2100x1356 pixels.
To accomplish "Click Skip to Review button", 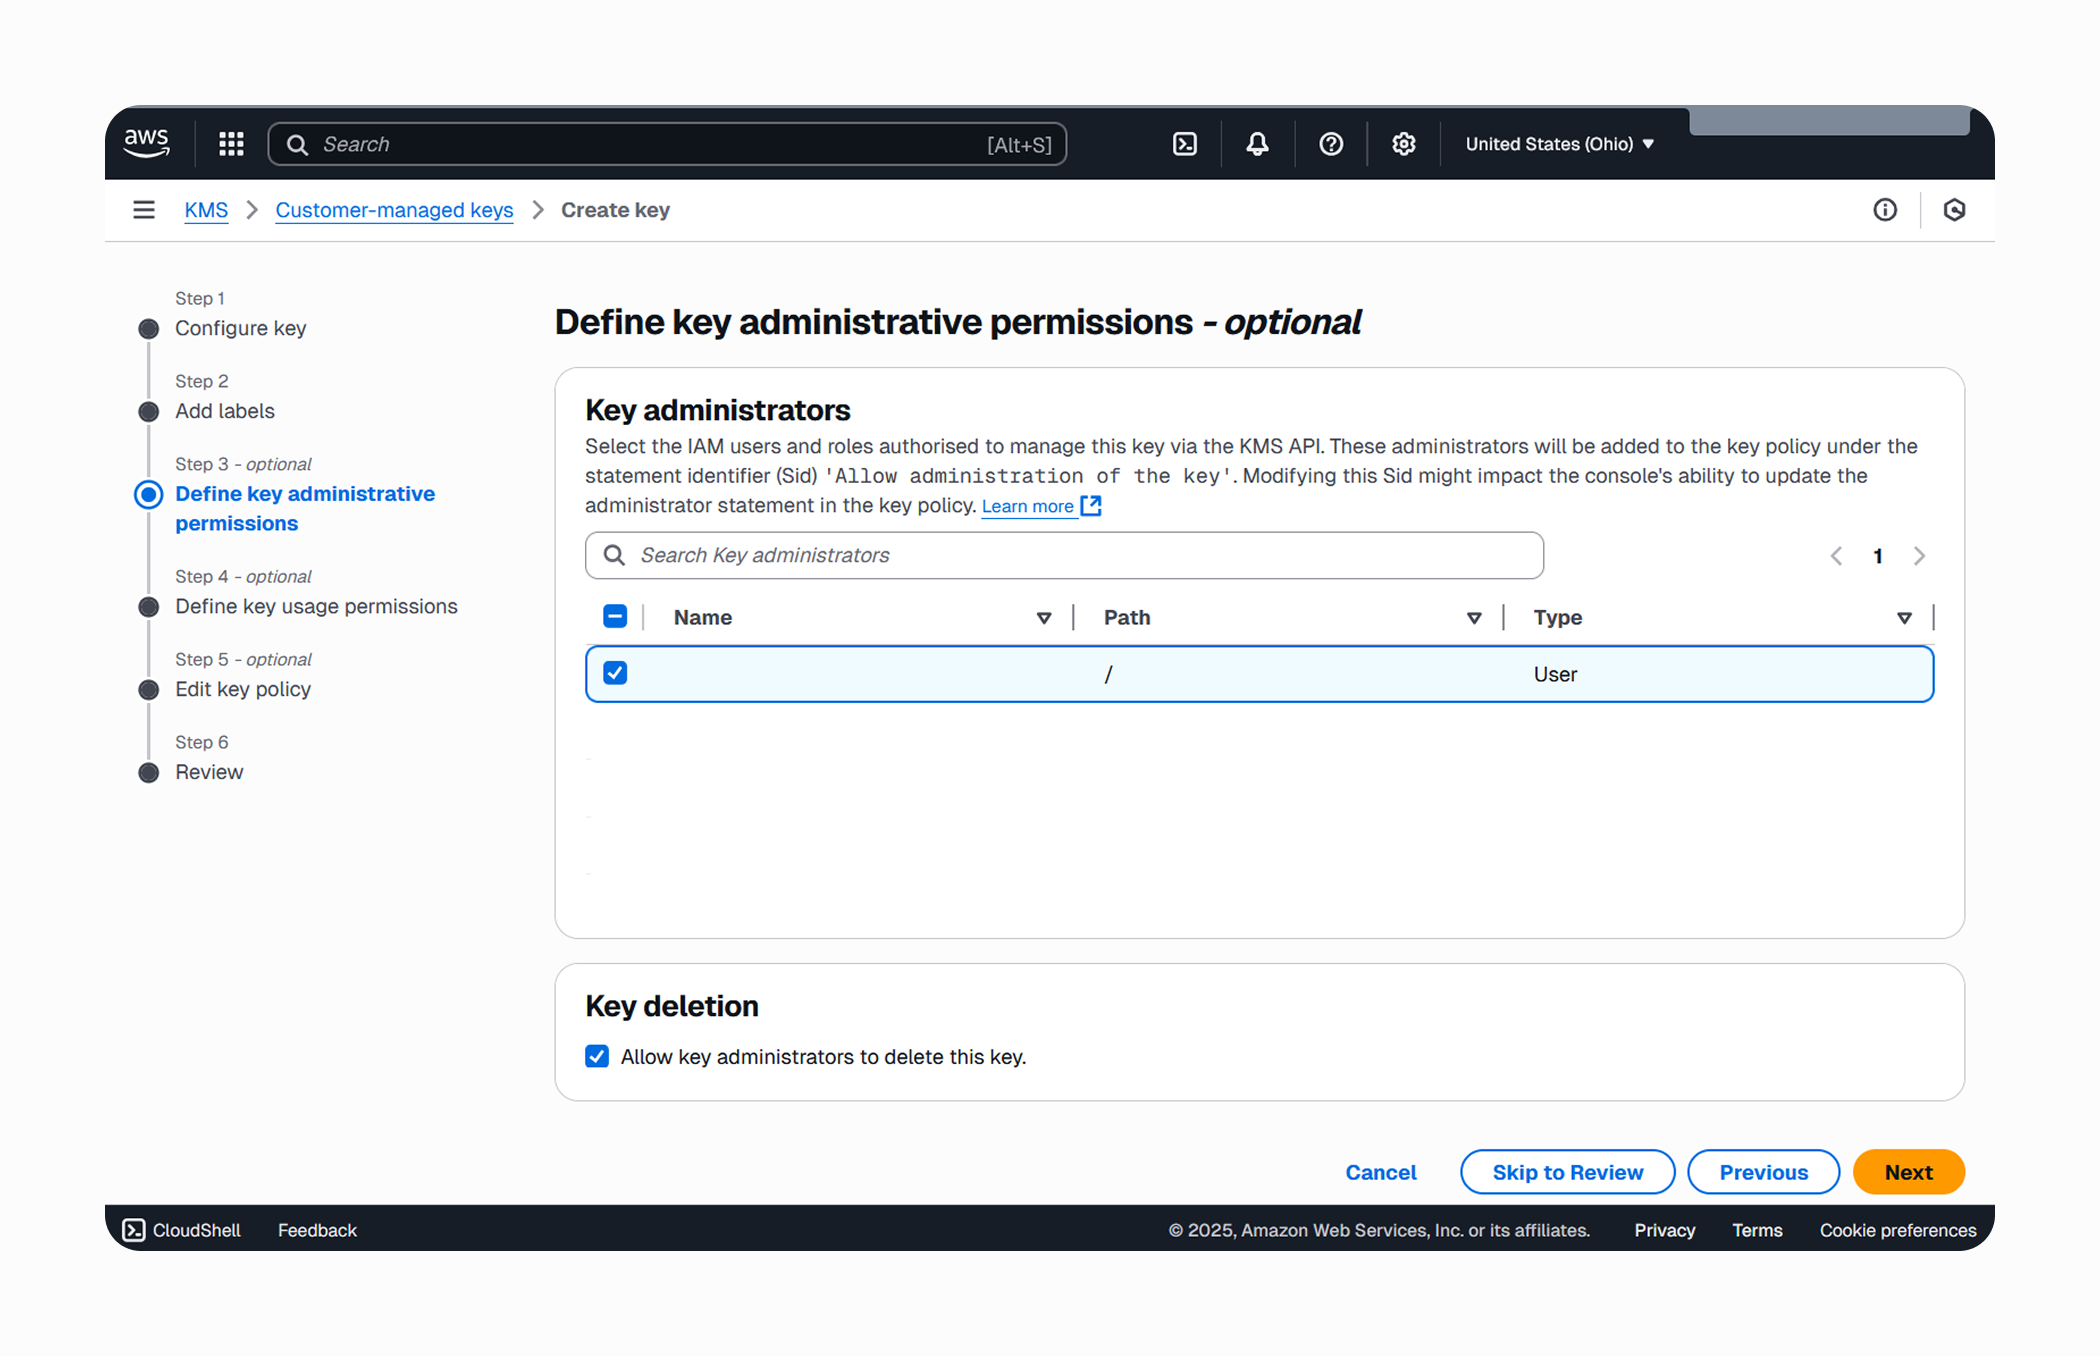I will (1567, 1172).
